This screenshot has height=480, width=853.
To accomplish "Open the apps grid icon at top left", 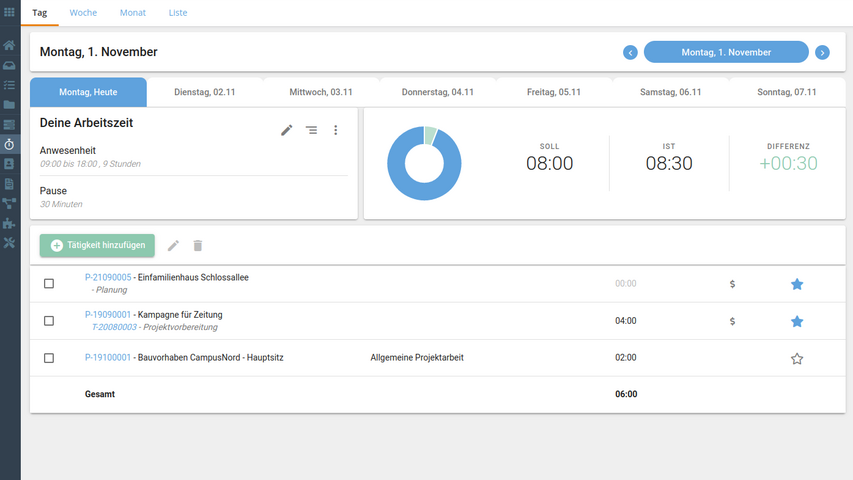I will click(x=10, y=12).
